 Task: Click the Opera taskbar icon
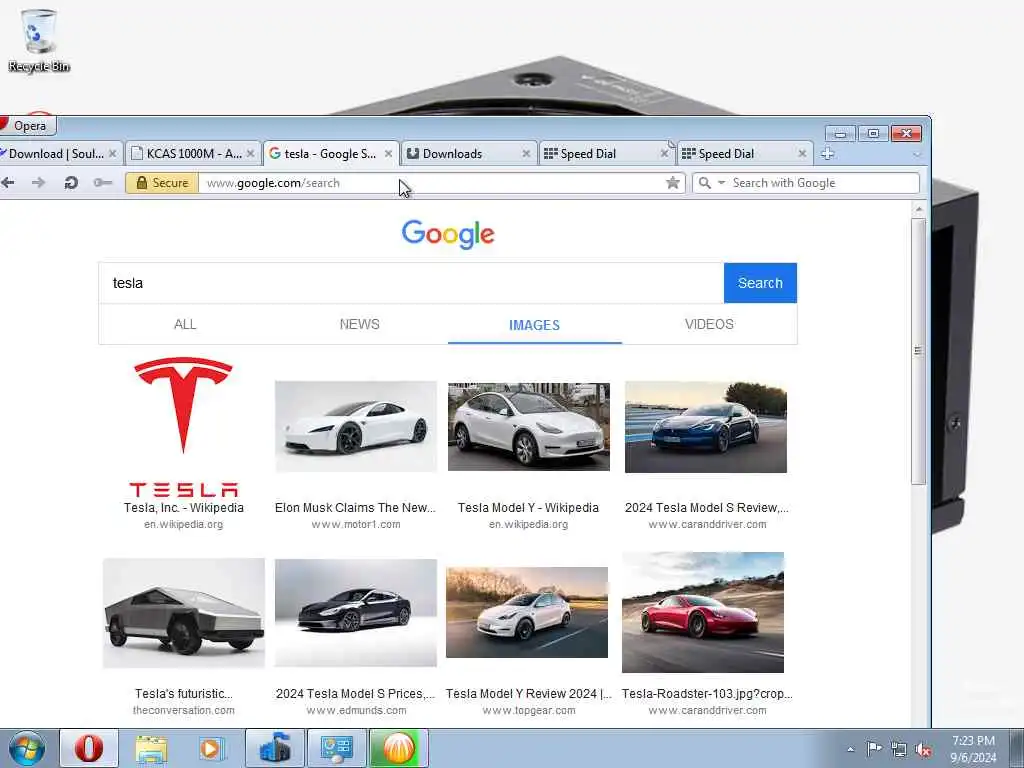tap(89, 748)
